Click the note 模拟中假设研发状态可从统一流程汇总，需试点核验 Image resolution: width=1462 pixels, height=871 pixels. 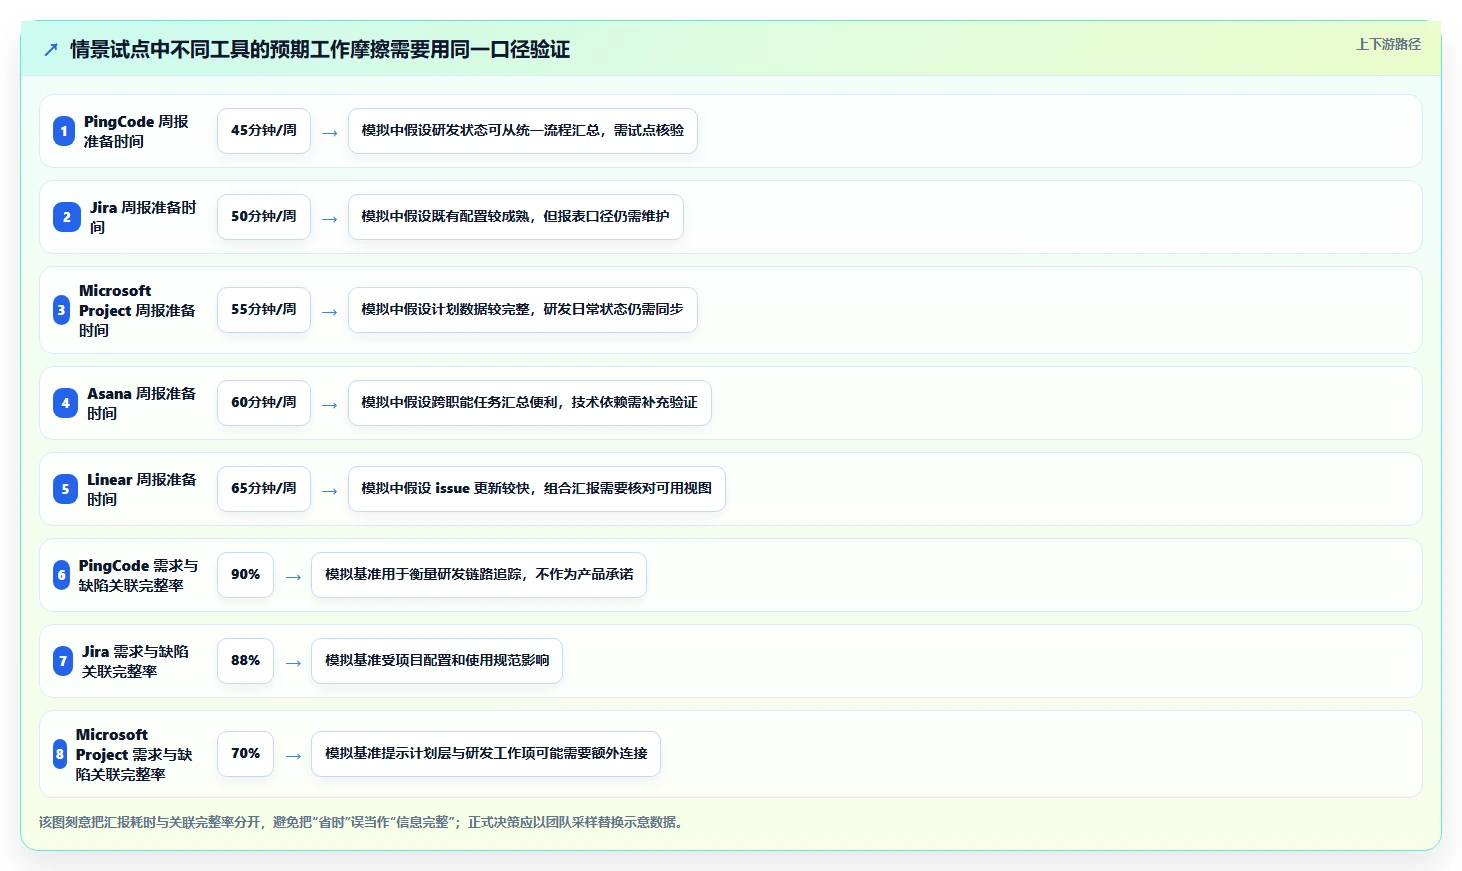tap(523, 131)
